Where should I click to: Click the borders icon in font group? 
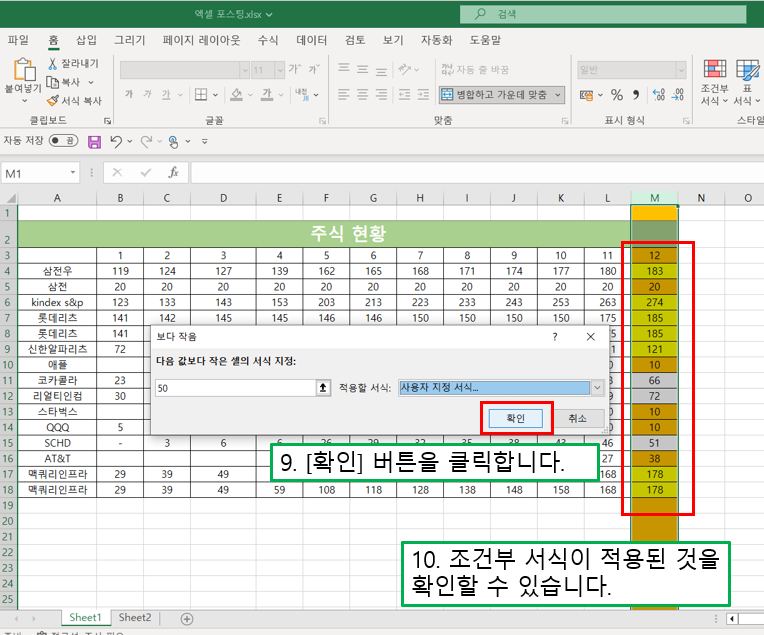[201, 95]
